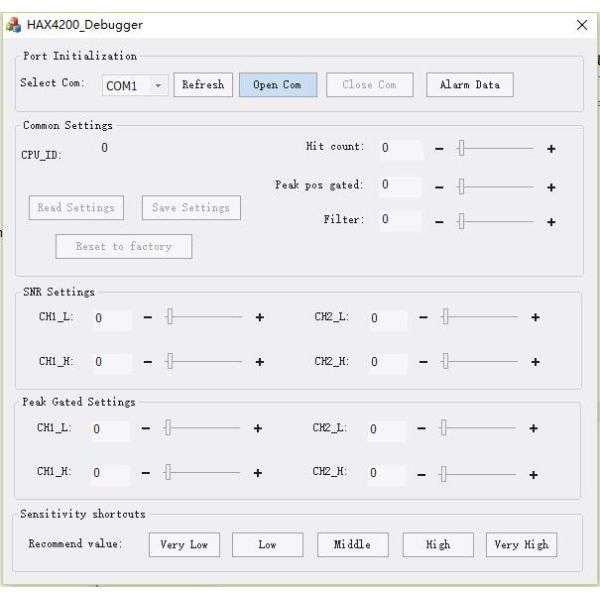This screenshot has width=600, height=600.
Task: Click the SNR CH2_L slider
Action: point(480,318)
